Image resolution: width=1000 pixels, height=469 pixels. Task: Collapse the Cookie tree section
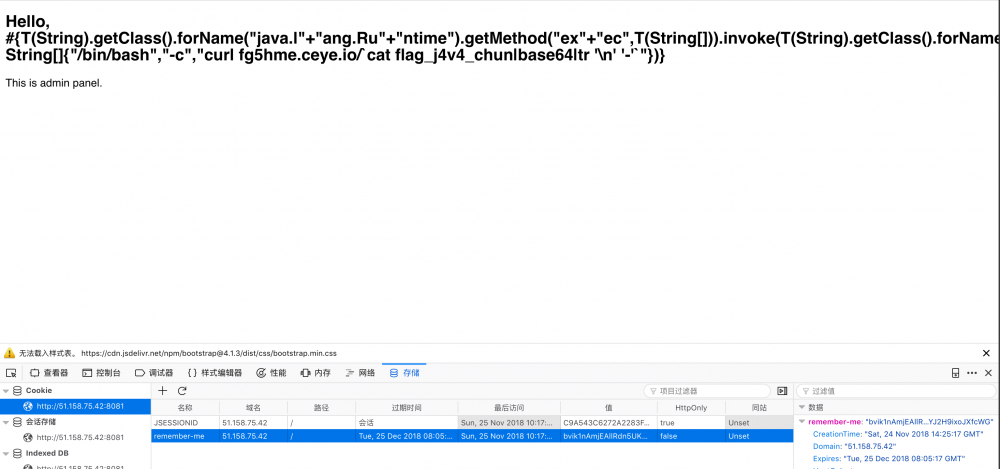click(x=6, y=391)
